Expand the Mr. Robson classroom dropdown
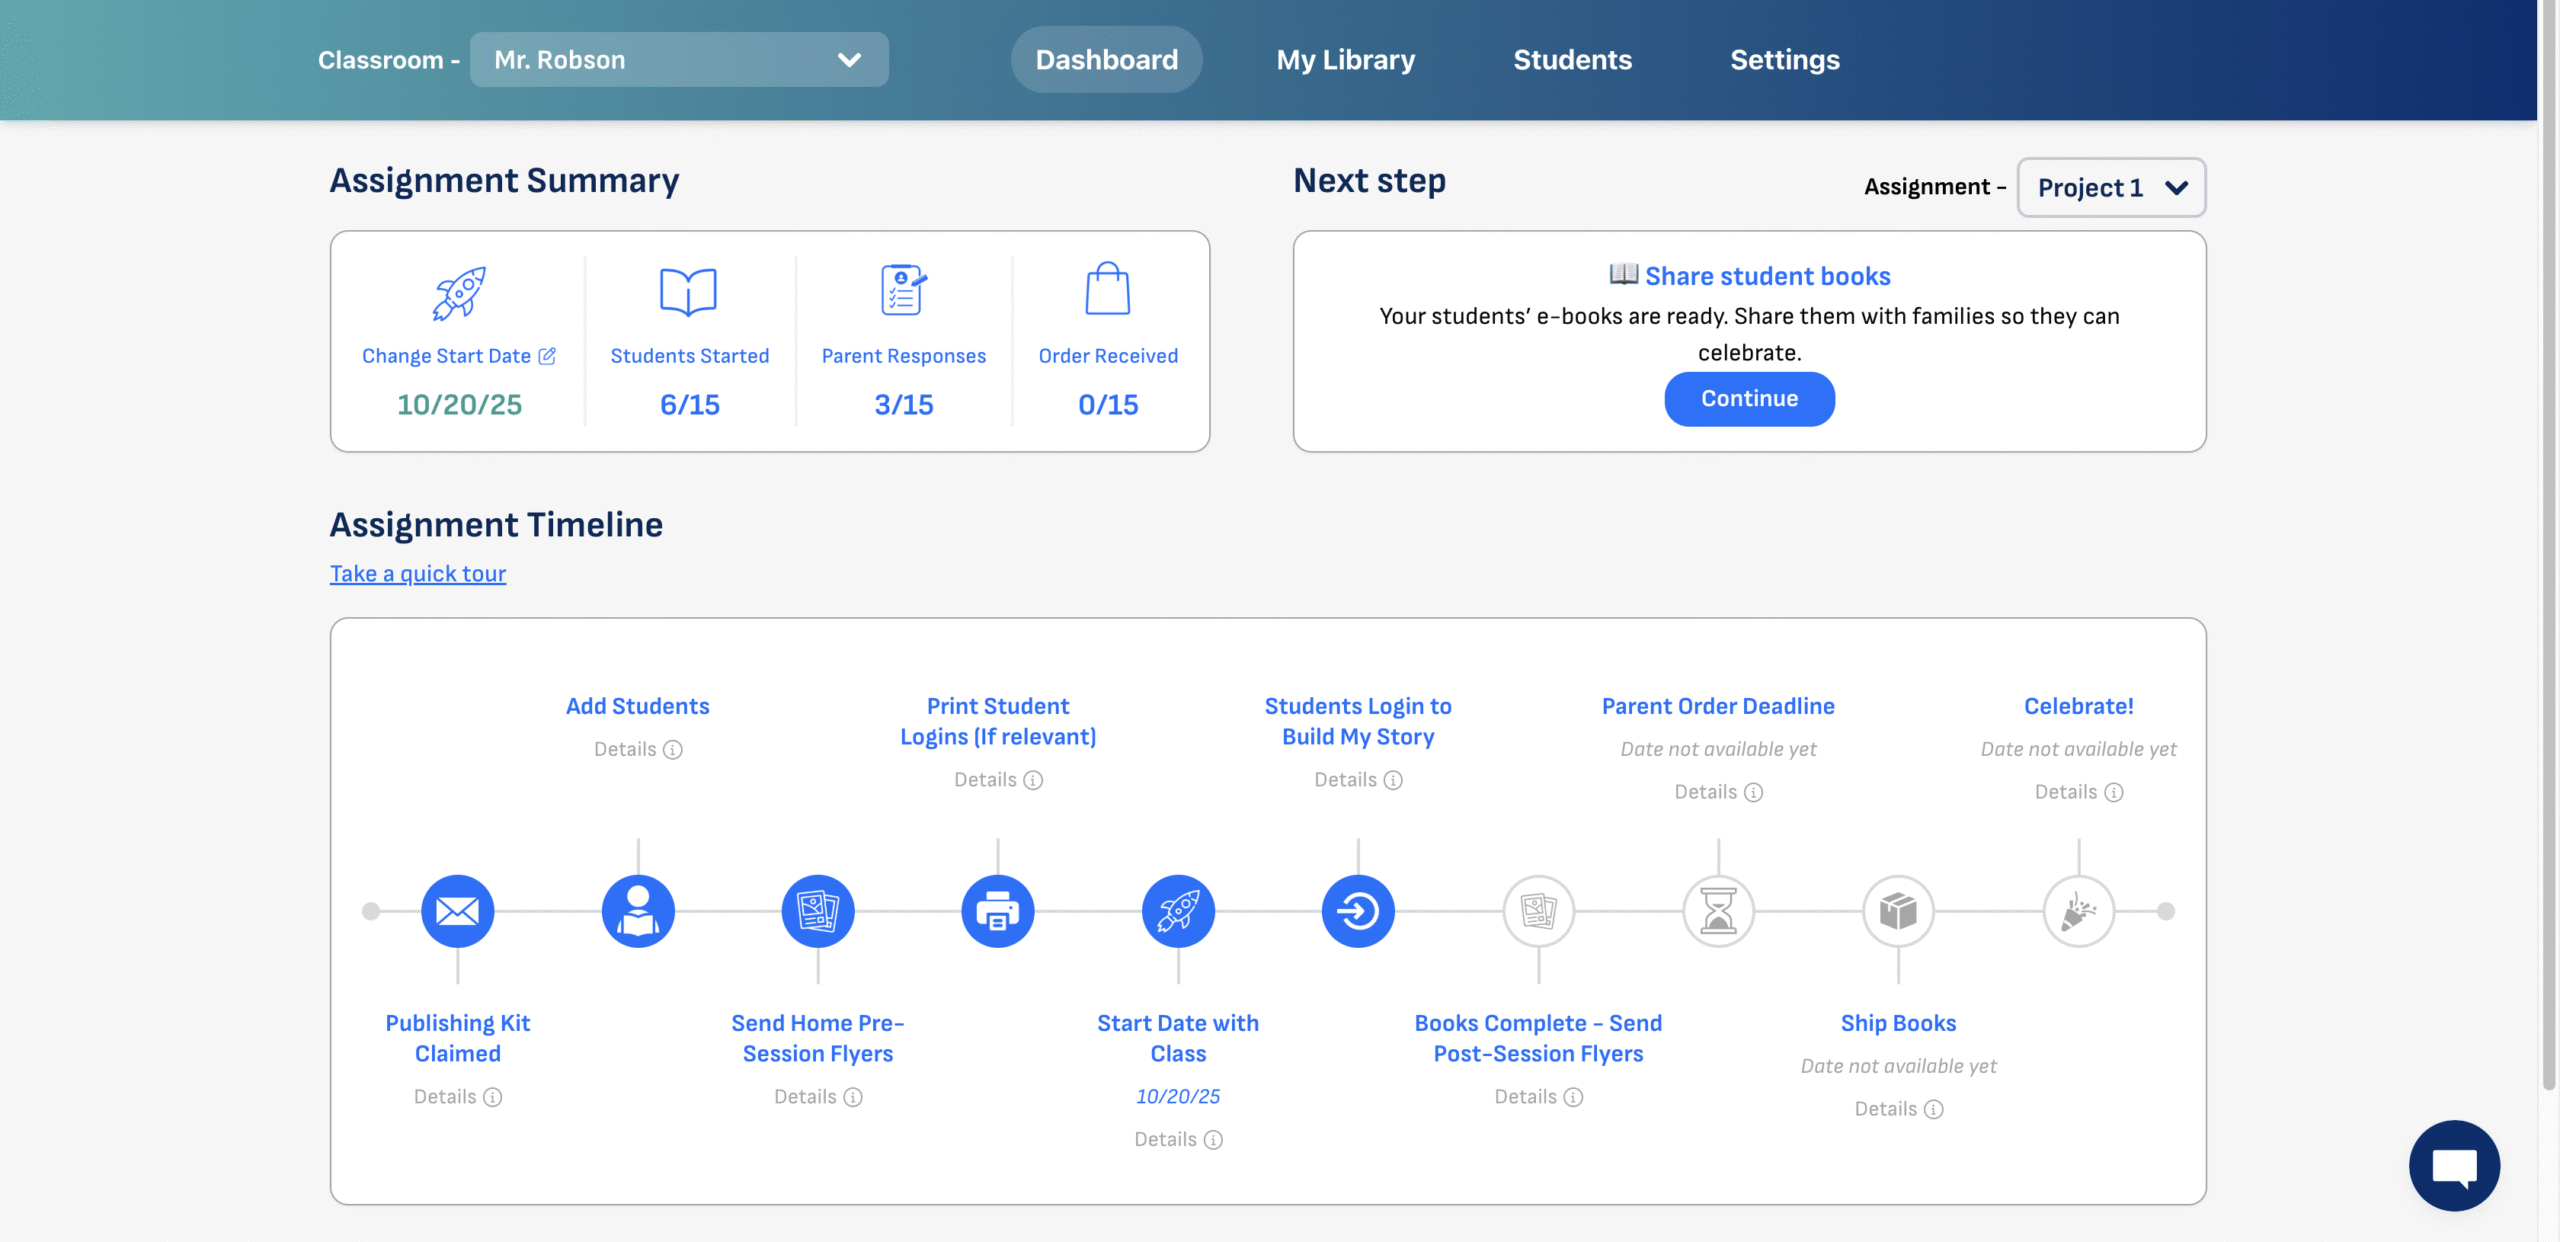The height and width of the screenshot is (1242, 2560). click(679, 60)
